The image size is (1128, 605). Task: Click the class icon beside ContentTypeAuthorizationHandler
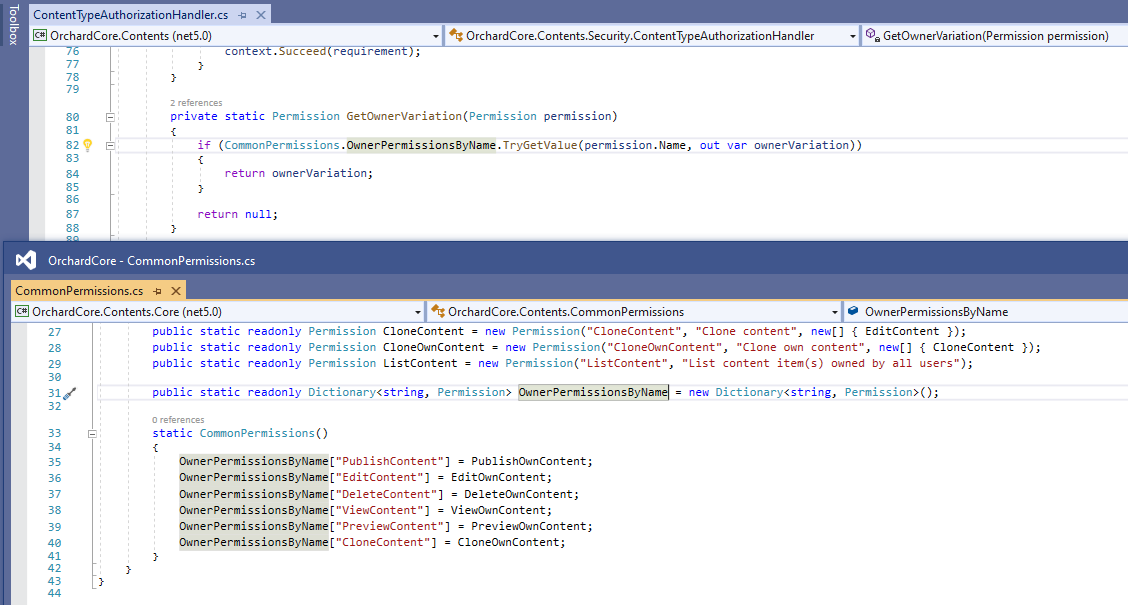click(455, 35)
